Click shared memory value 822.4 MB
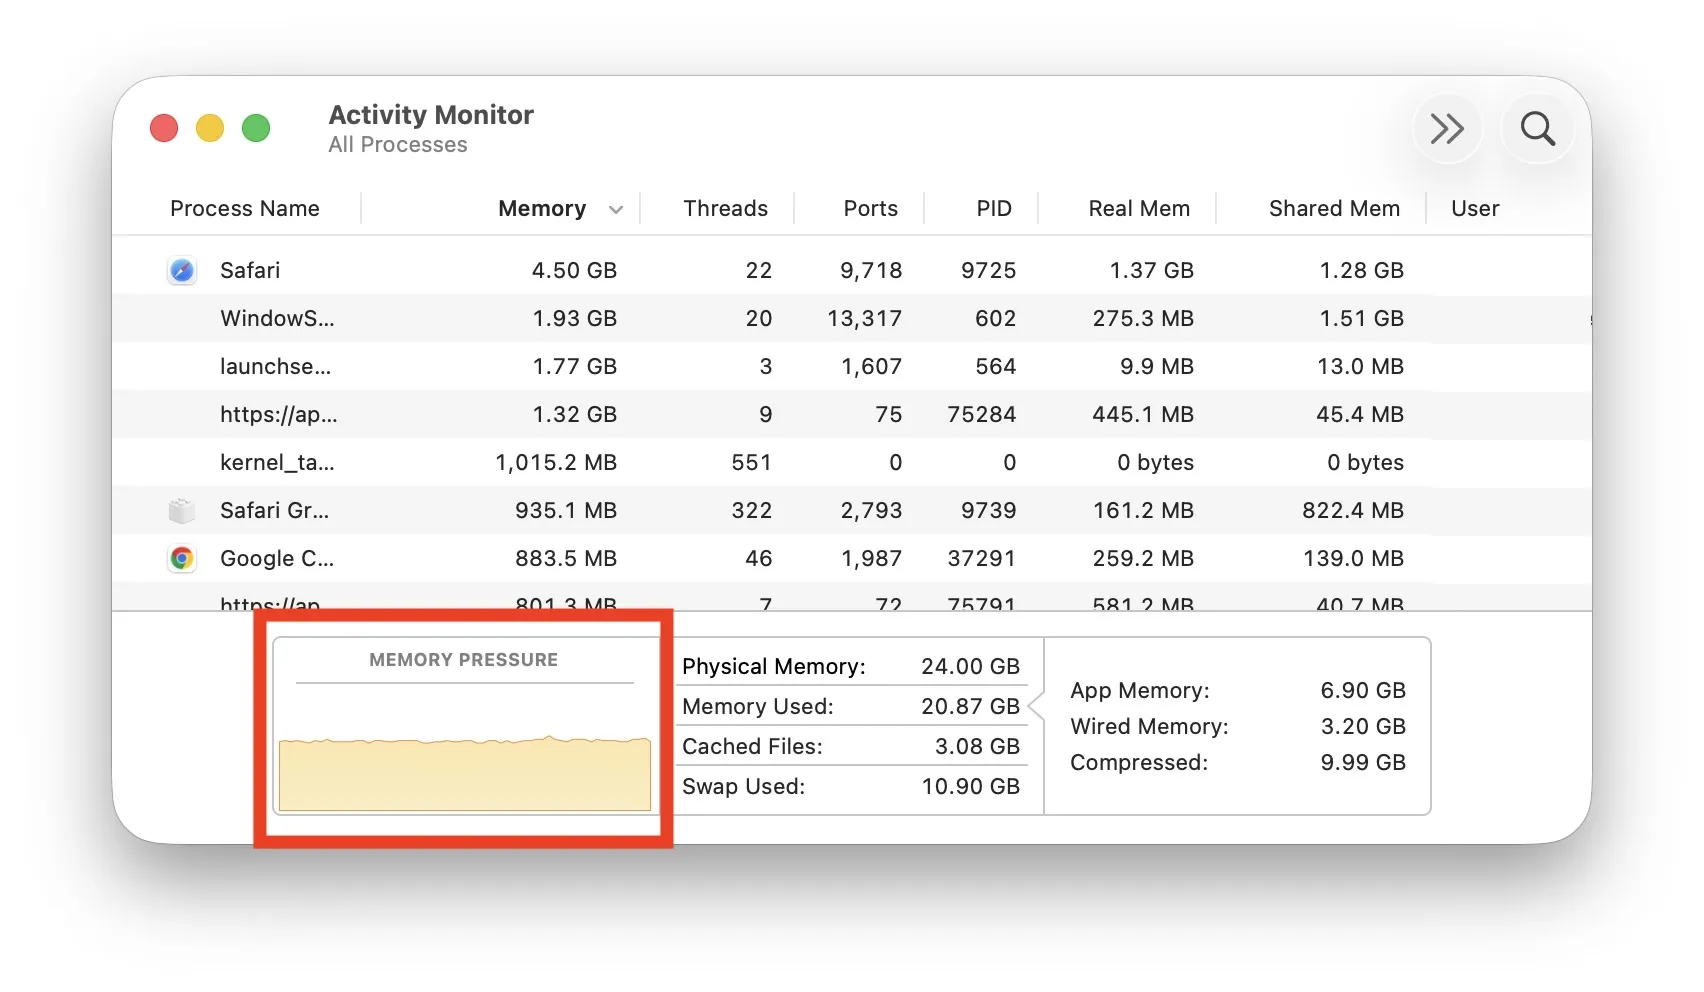Screen dimensions: 1704x992 1353,510
